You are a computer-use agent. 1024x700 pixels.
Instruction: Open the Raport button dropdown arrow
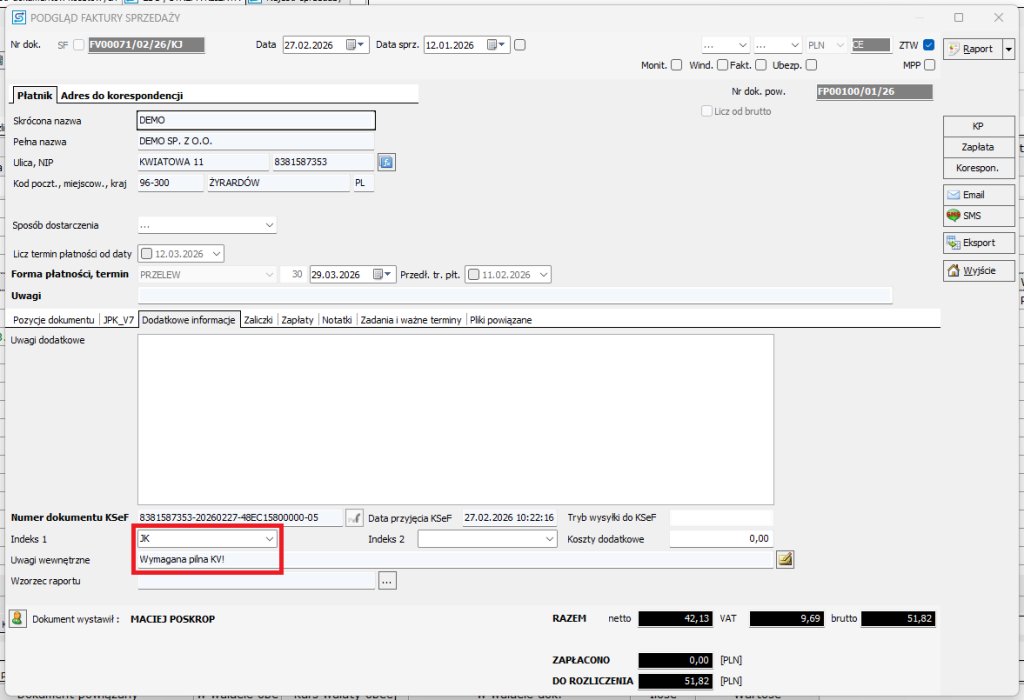tap(1008, 49)
